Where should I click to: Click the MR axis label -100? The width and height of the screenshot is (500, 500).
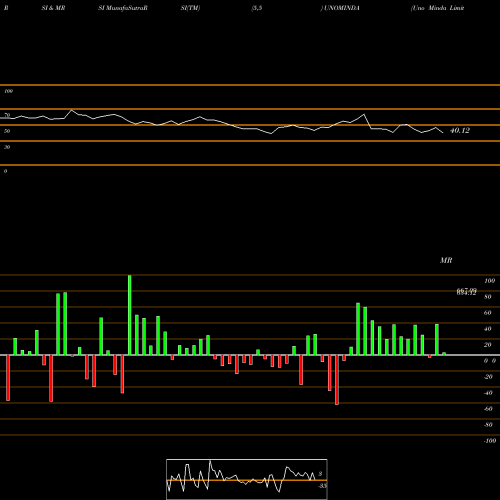pyautogui.click(x=490, y=441)
